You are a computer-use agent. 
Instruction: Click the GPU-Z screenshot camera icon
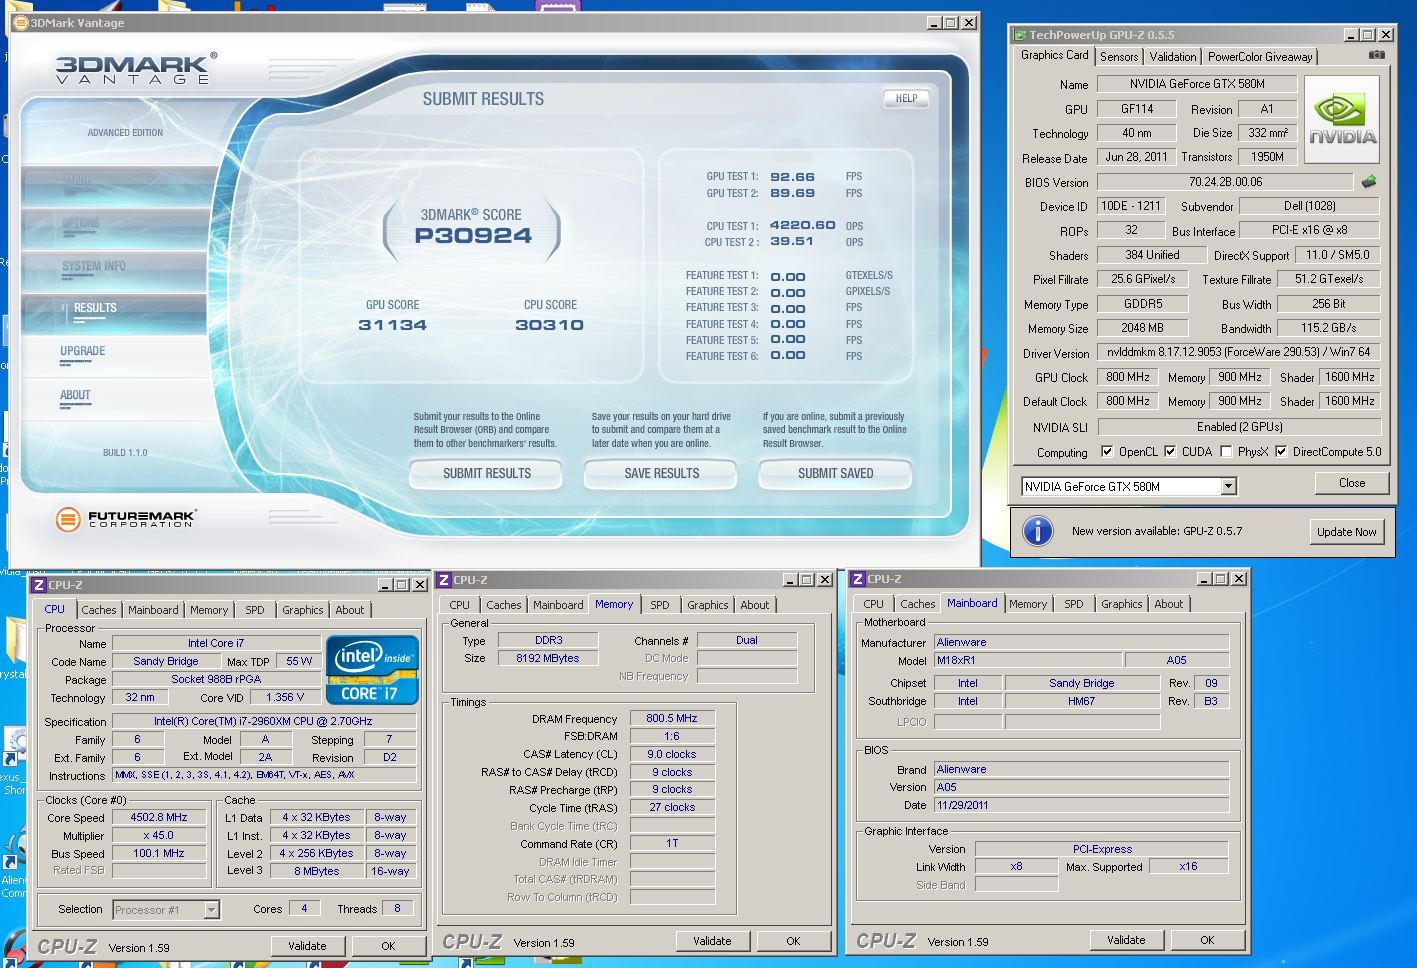pyautogui.click(x=1377, y=55)
